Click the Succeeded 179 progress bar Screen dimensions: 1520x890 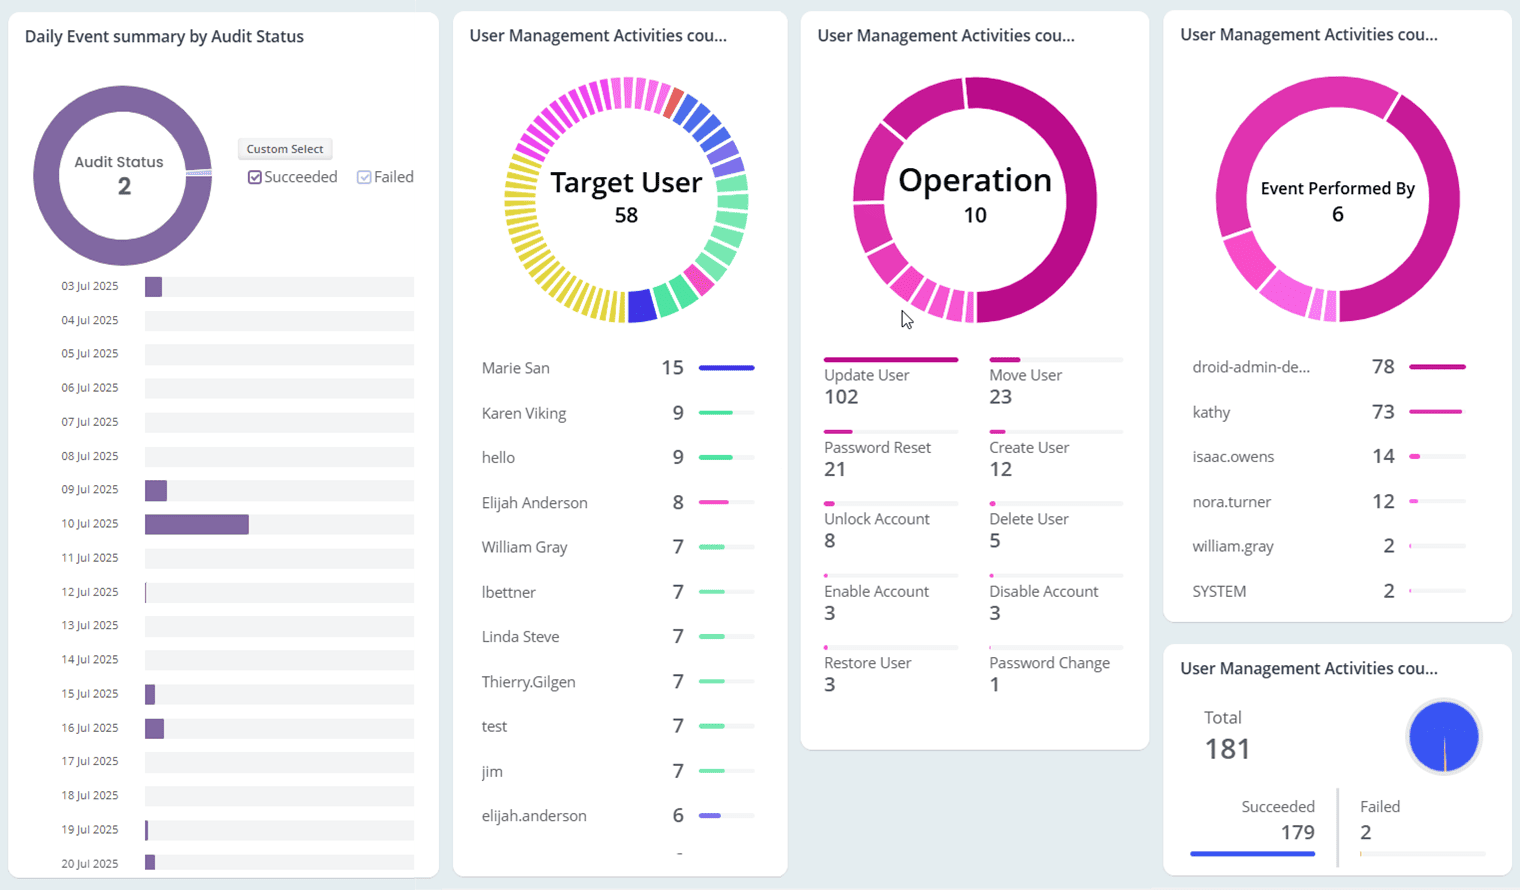click(1252, 853)
